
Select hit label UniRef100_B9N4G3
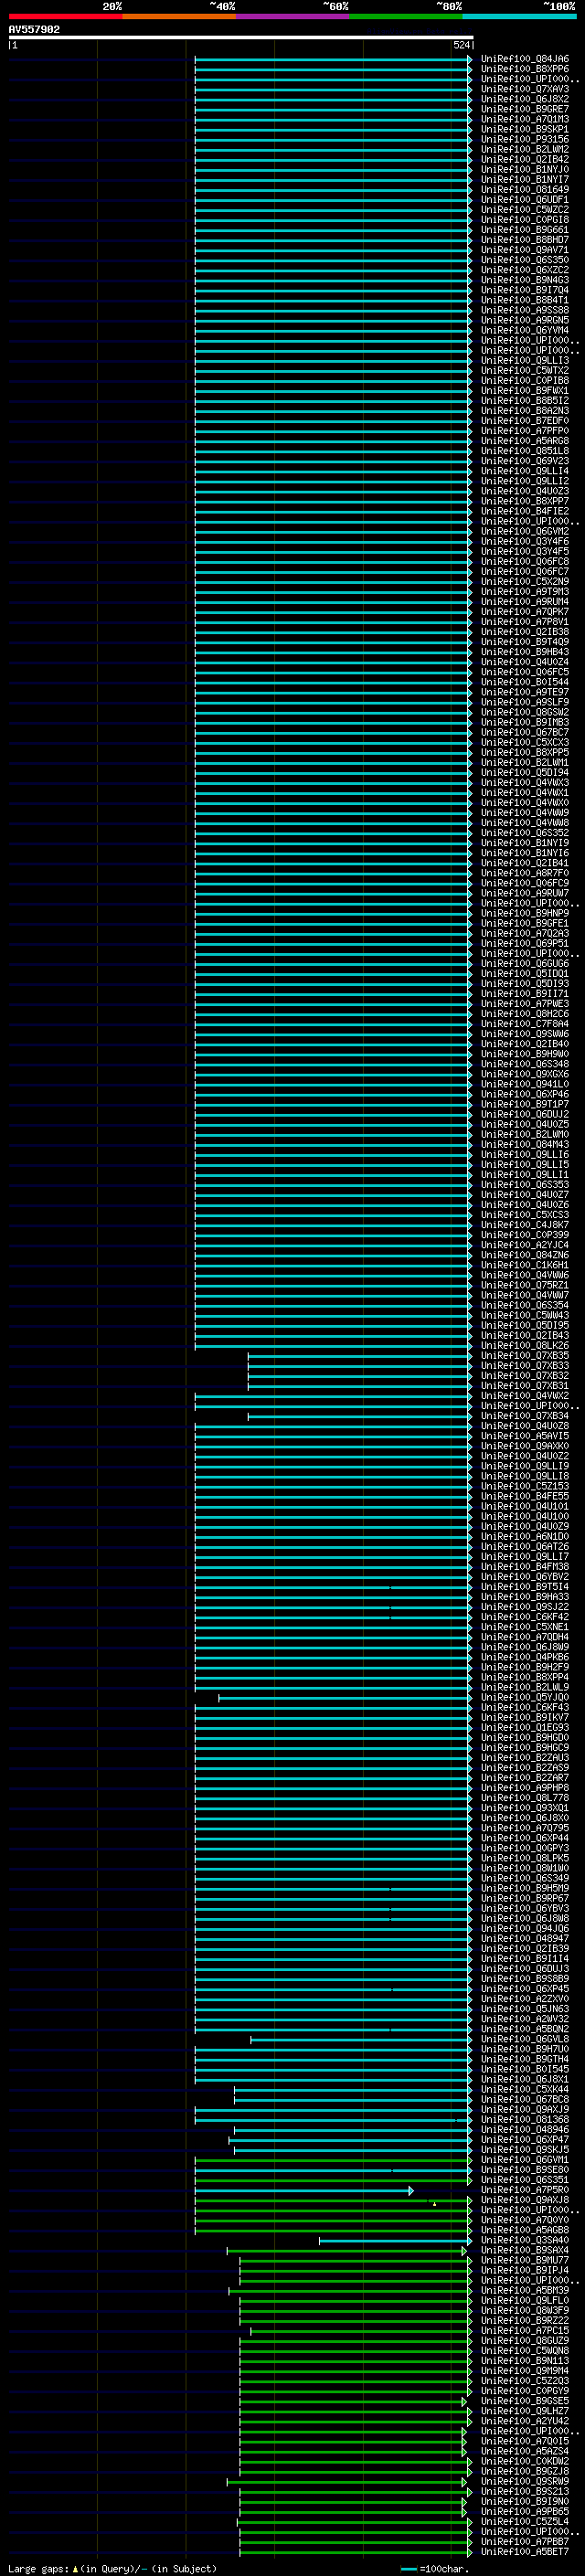(x=525, y=279)
